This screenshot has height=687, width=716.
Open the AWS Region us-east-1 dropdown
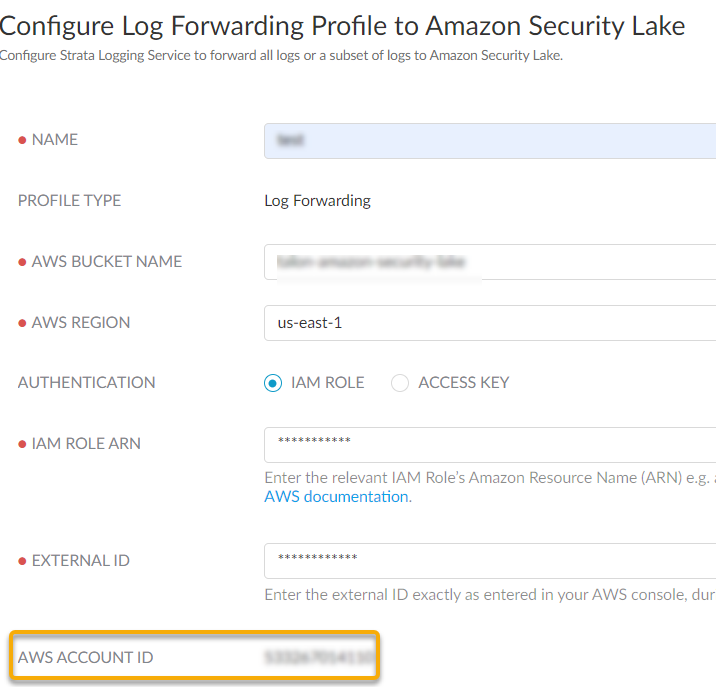point(490,323)
